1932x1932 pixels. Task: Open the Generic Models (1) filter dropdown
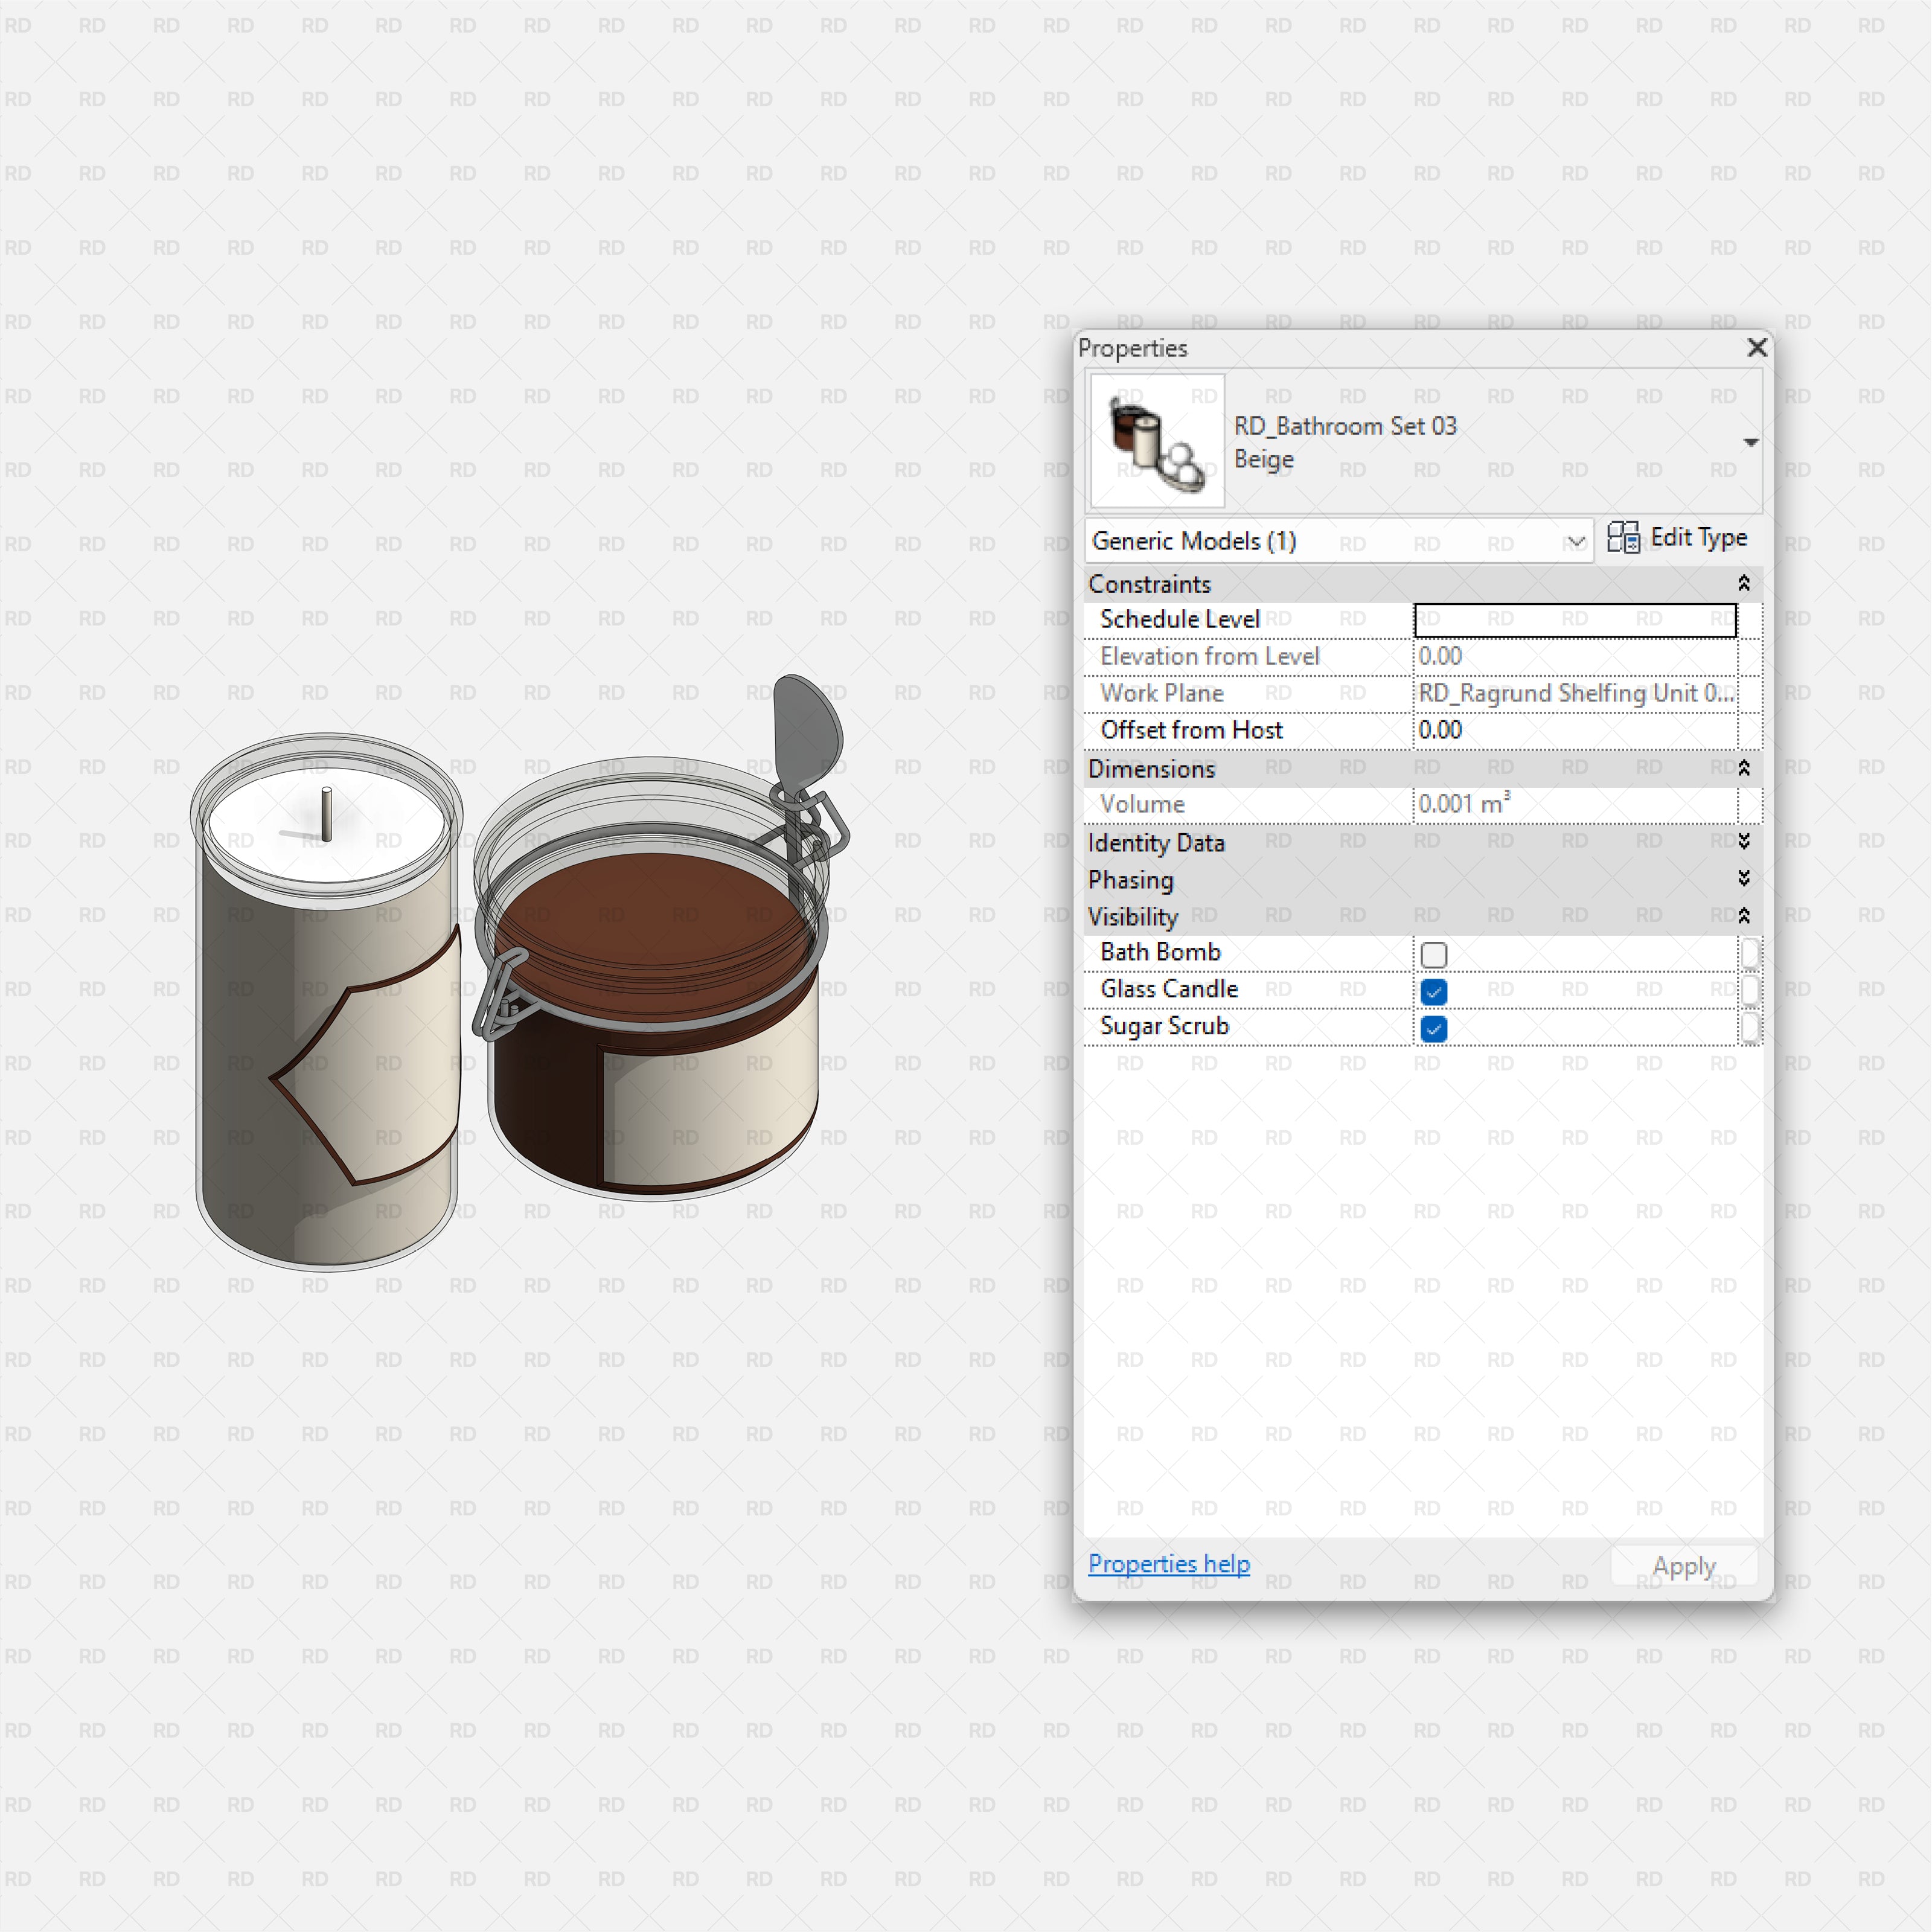tap(1575, 542)
